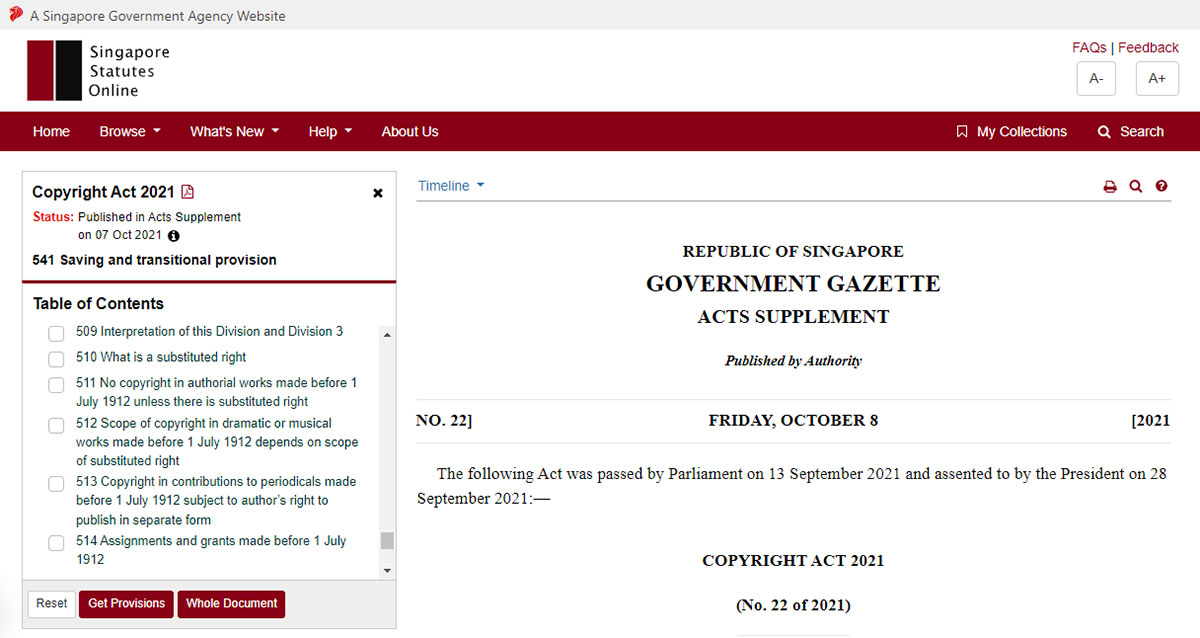Click 'GOVERNMENT GAZETTE' heading
1200x638 pixels.
(793, 284)
